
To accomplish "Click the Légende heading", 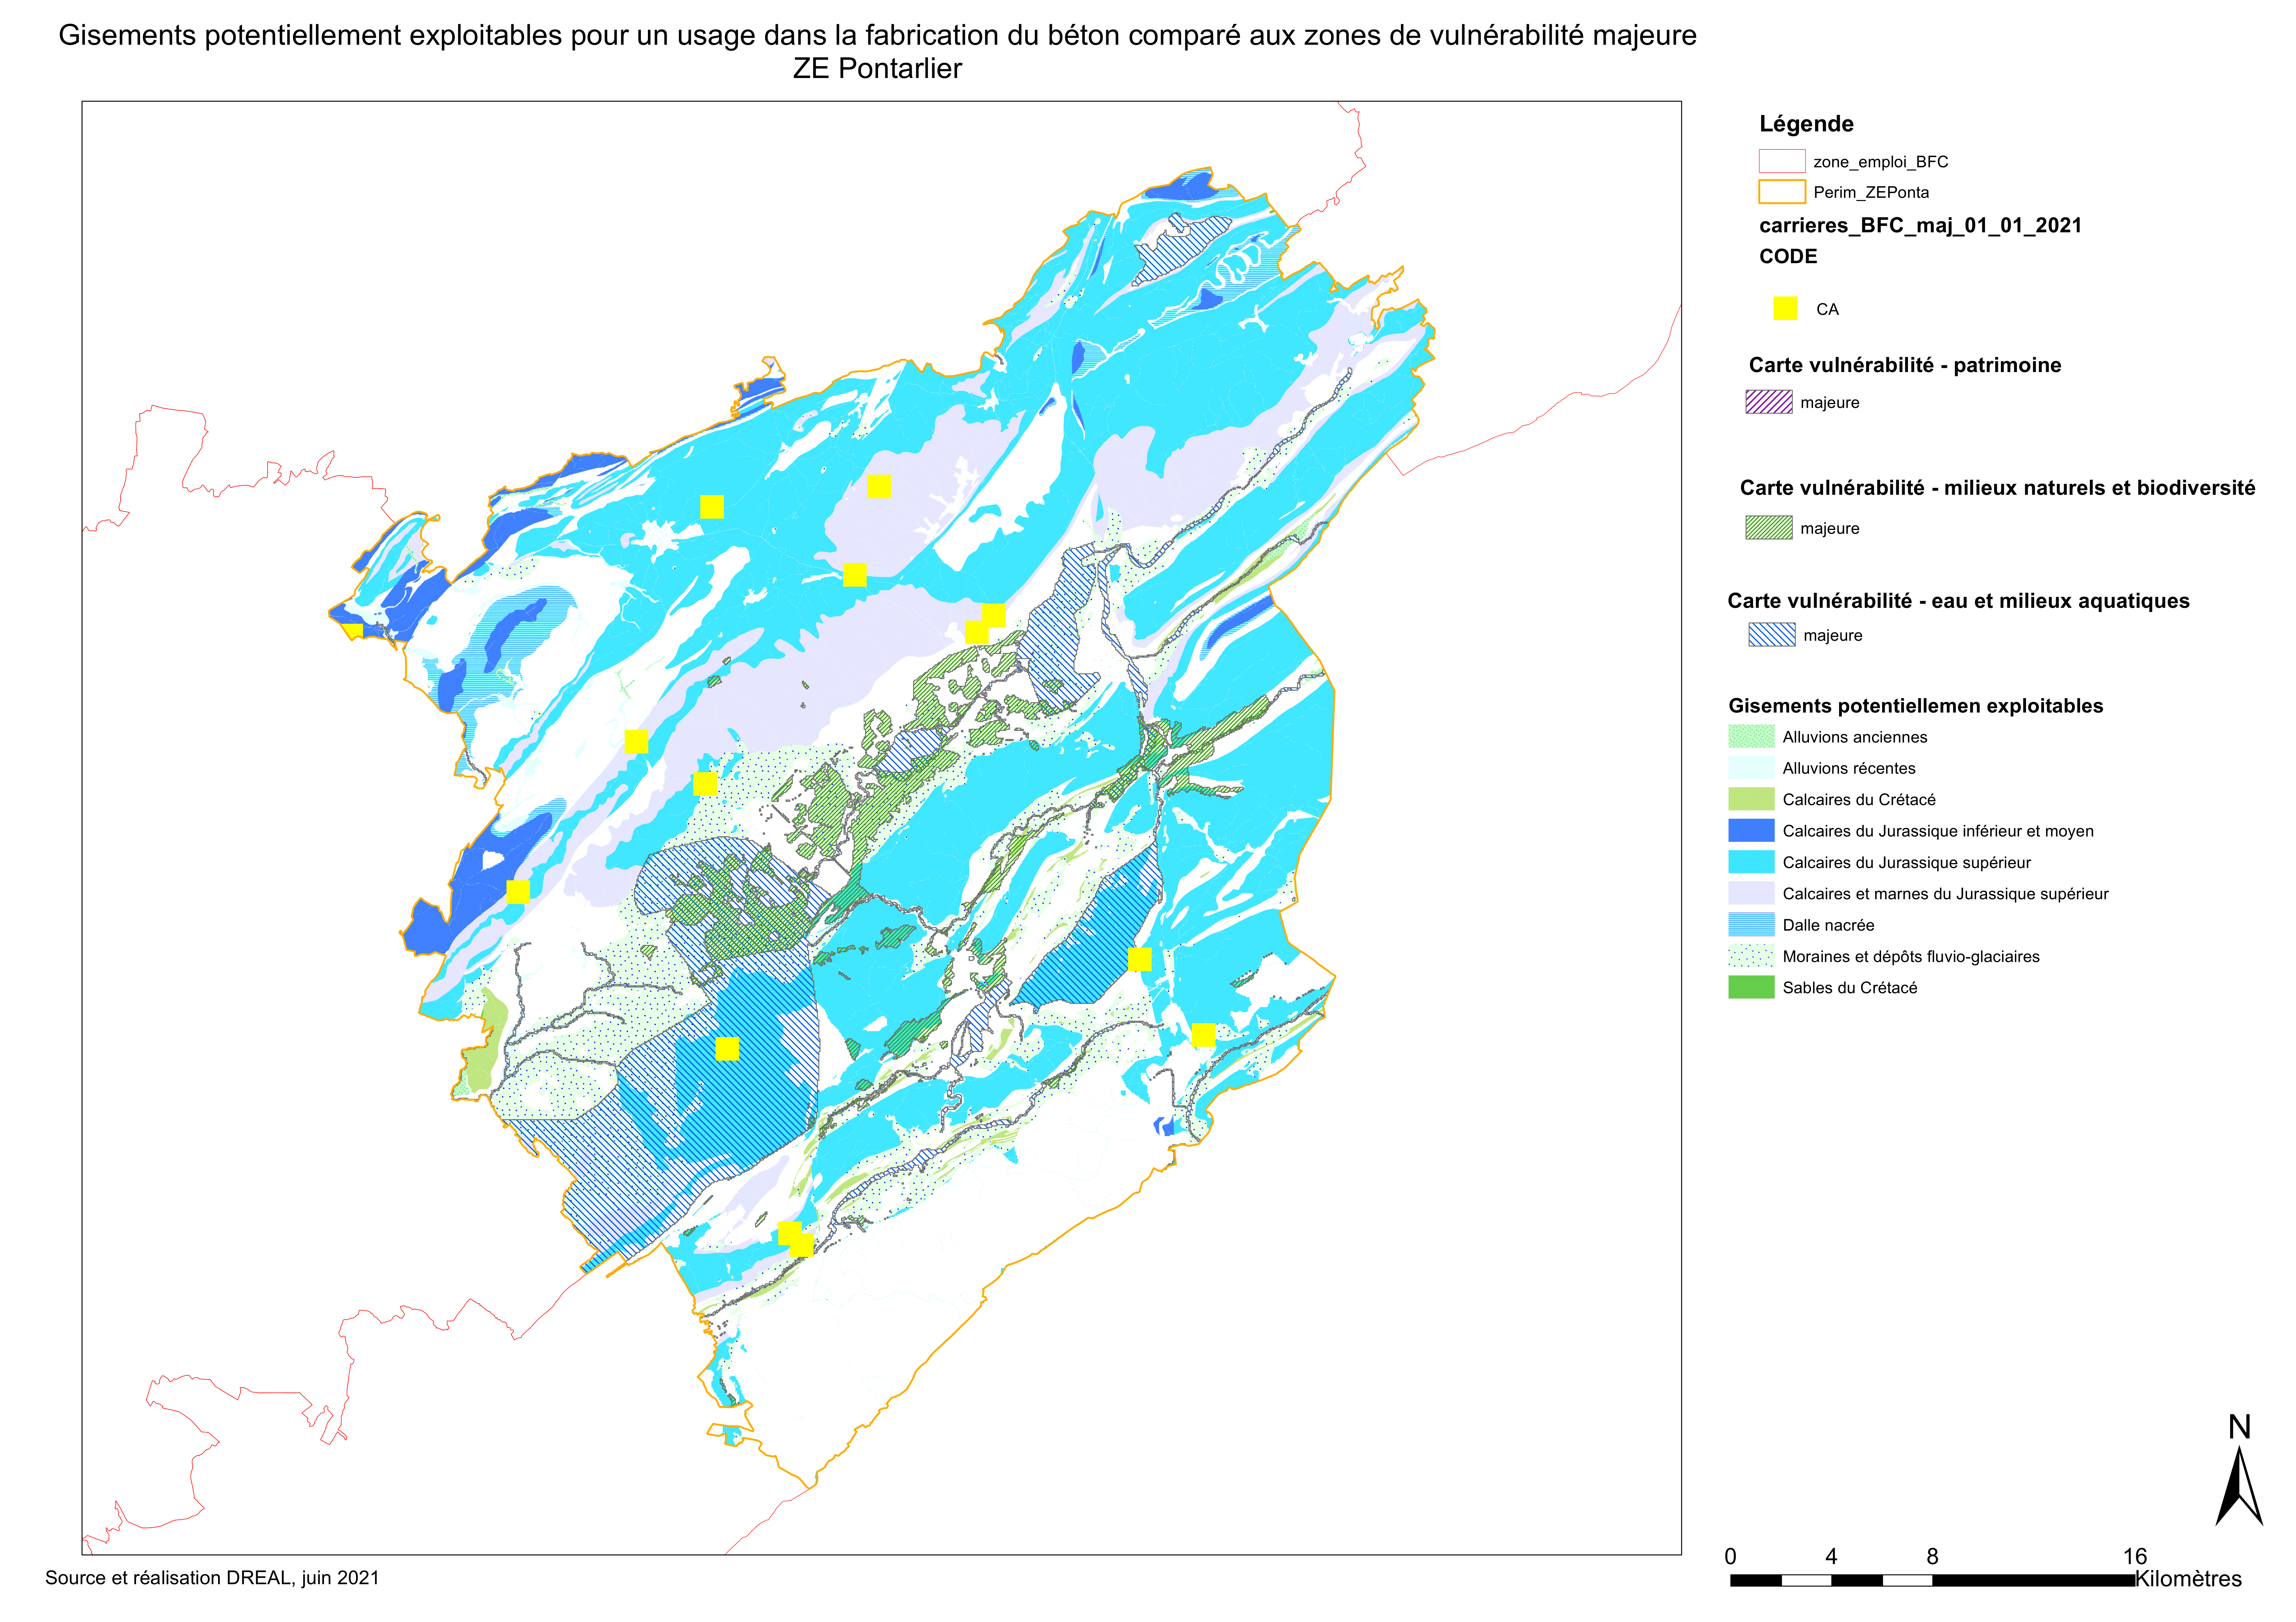I will pyautogui.click(x=1806, y=124).
